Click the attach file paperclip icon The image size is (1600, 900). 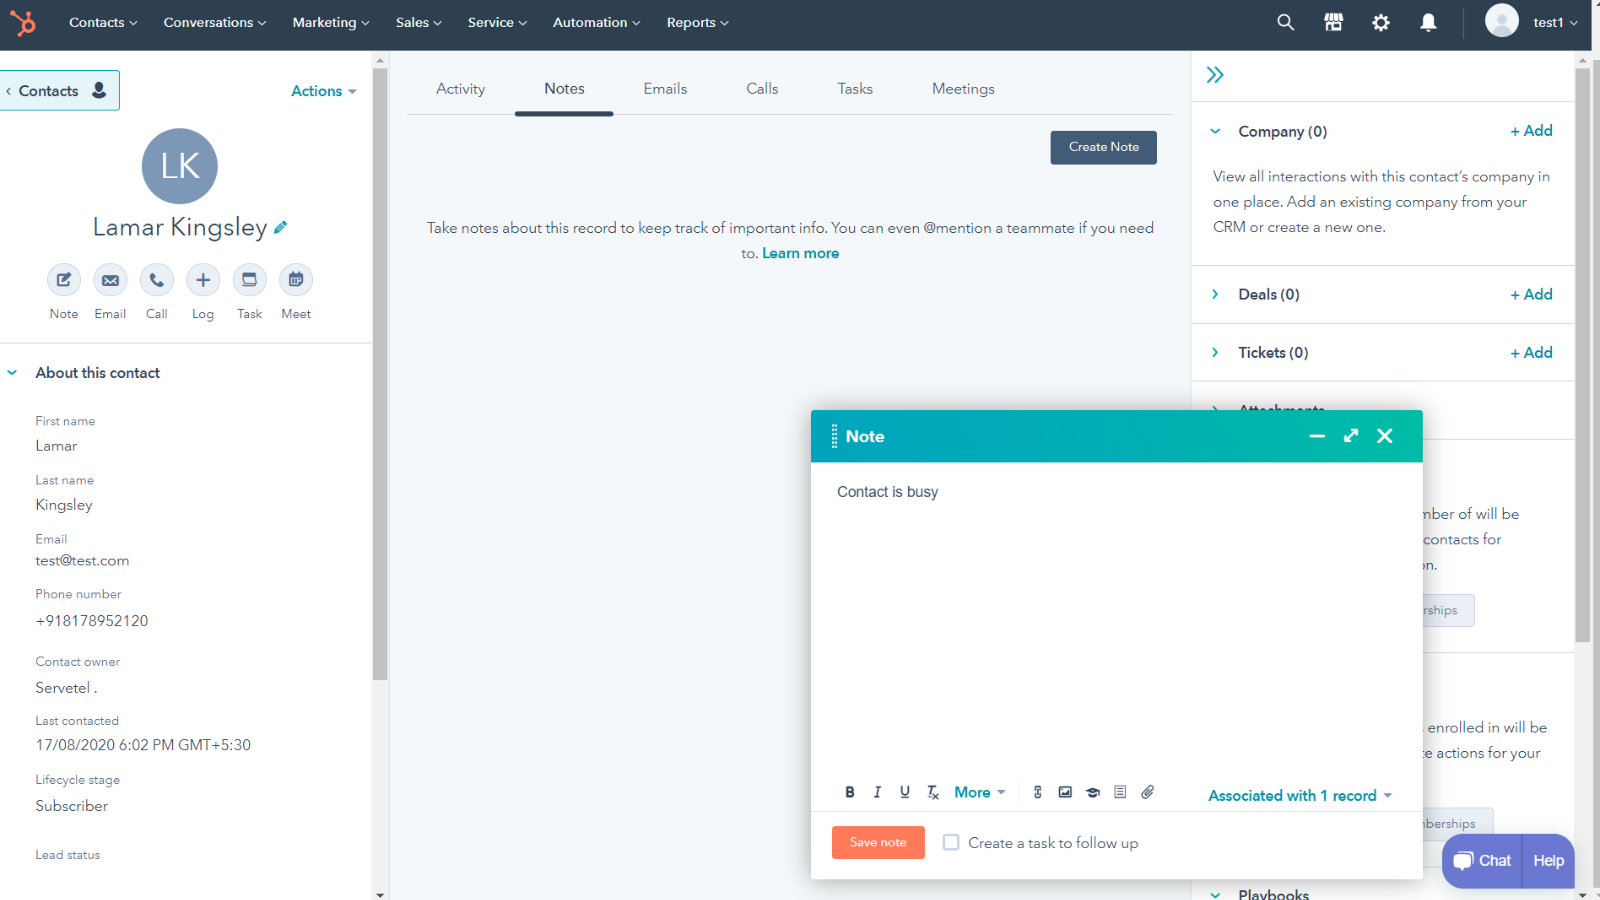point(1148,792)
